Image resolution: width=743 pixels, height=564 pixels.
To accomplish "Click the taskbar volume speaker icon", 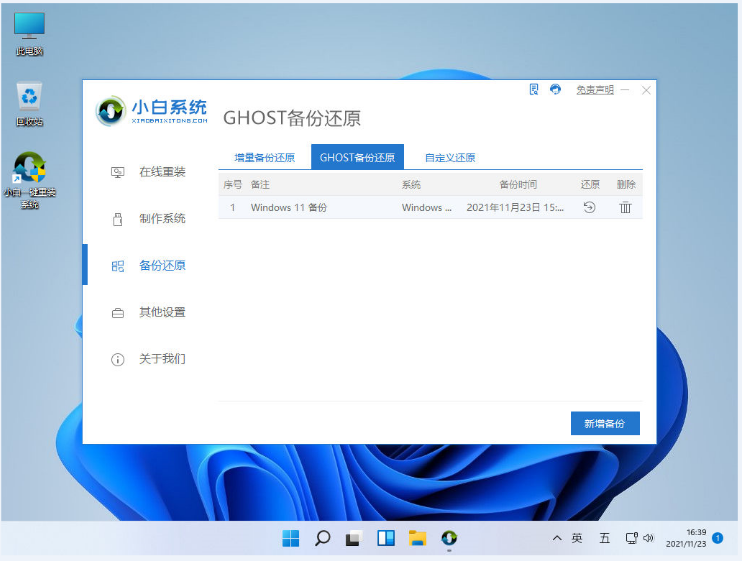I will (648, 538).
